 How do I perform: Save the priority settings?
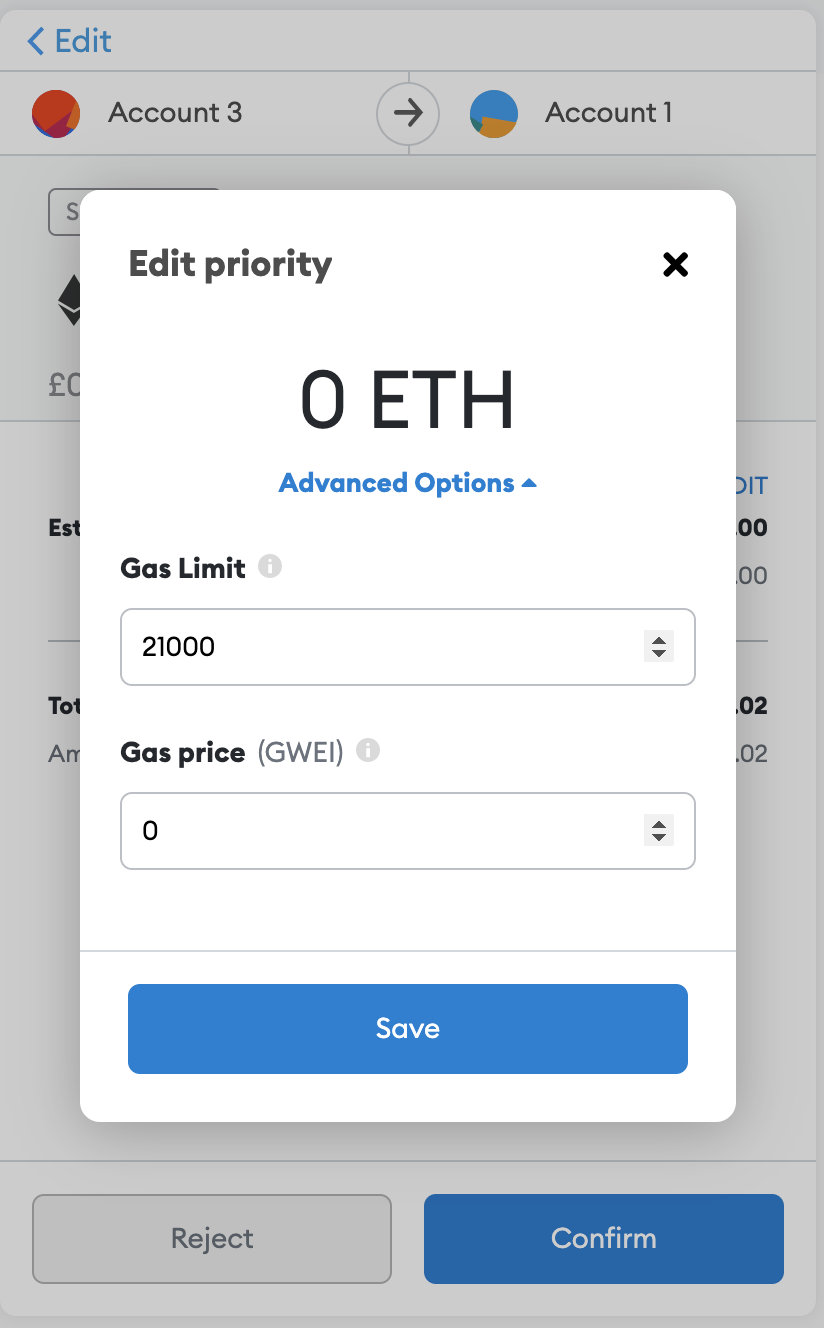click(x=408, y=1028)
